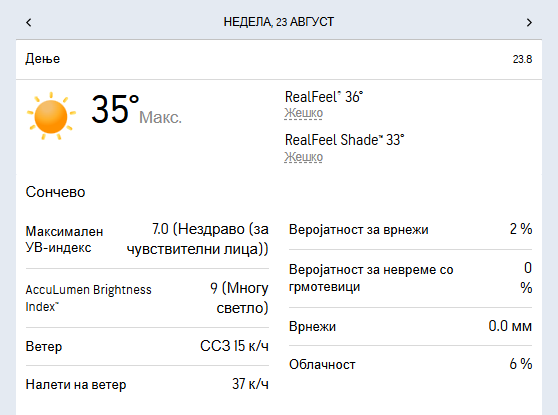Screen dimensions: 558x415
Task: Select Веројатност за невреме со грмотевици row
Action: (410, 278)
